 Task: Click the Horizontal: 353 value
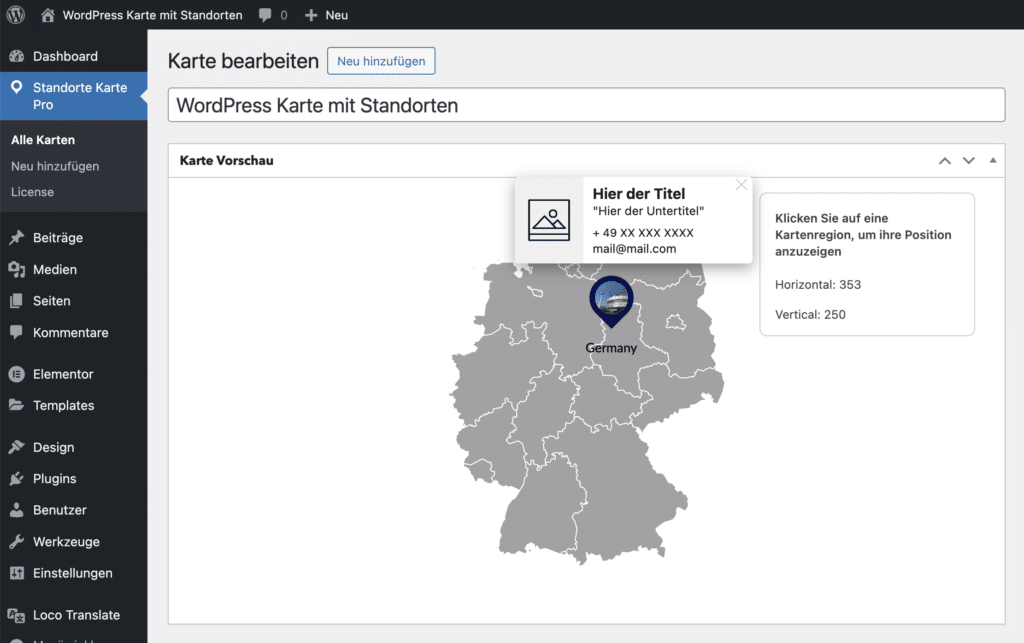[x=818, y=285]
